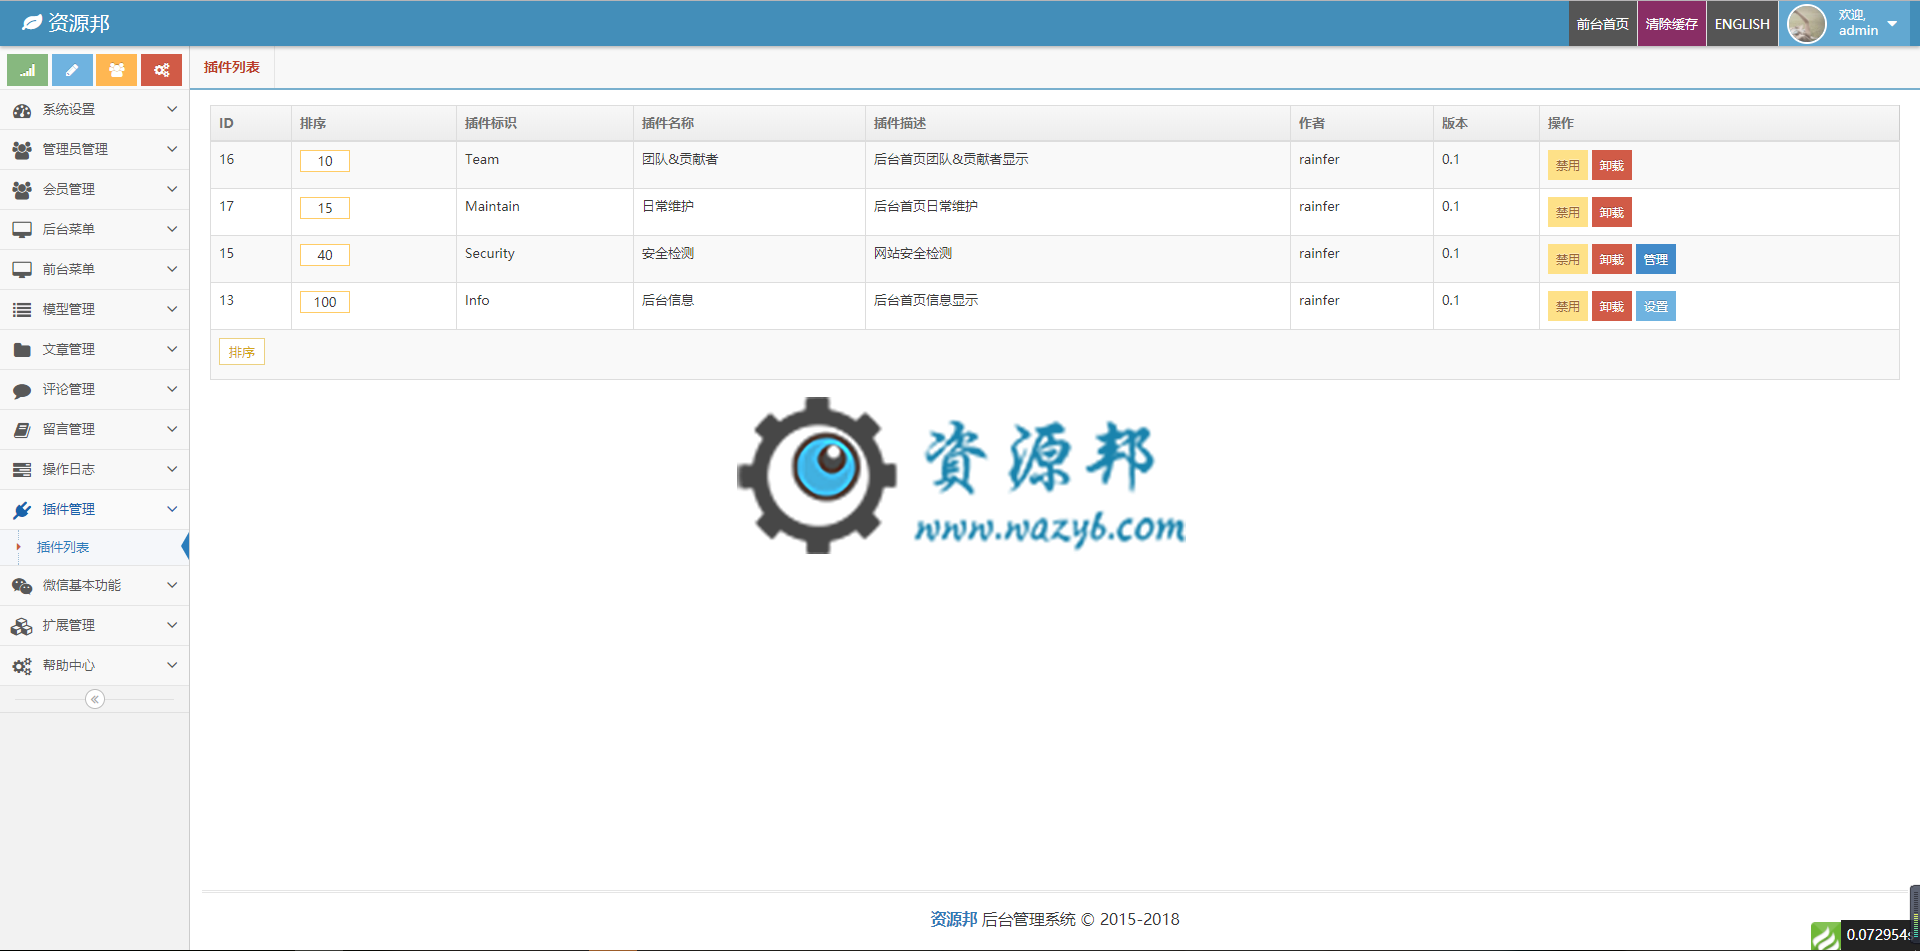1920x951 pixels.
Task: Click 清除缓存 button
Action: 1671,24
